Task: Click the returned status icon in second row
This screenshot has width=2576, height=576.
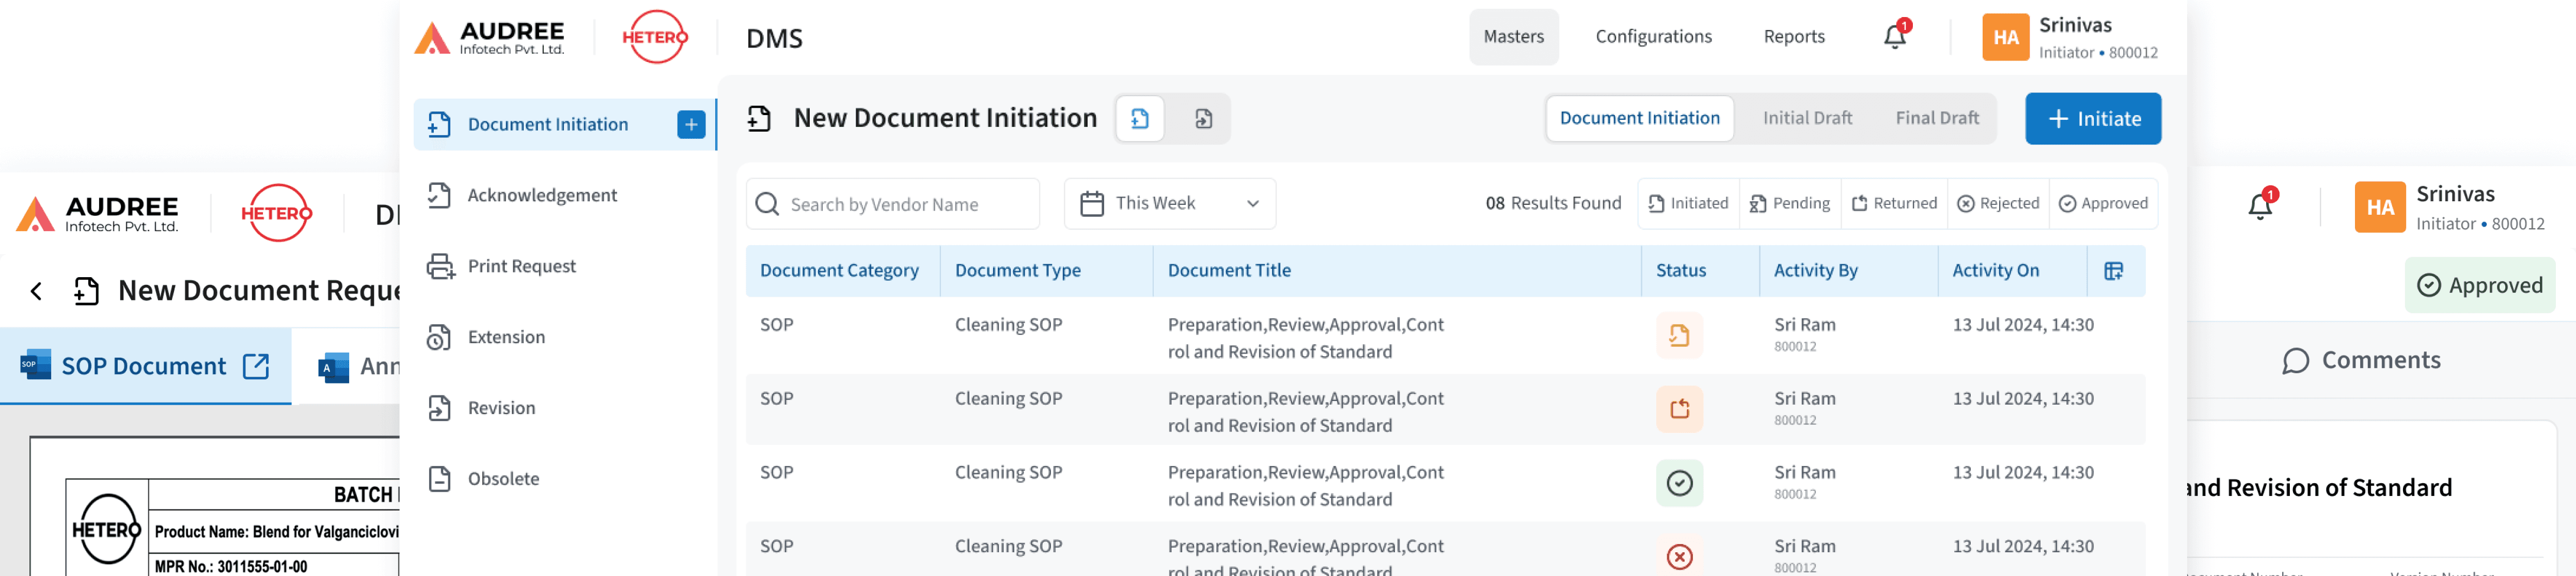Action: click(1679, 409)
